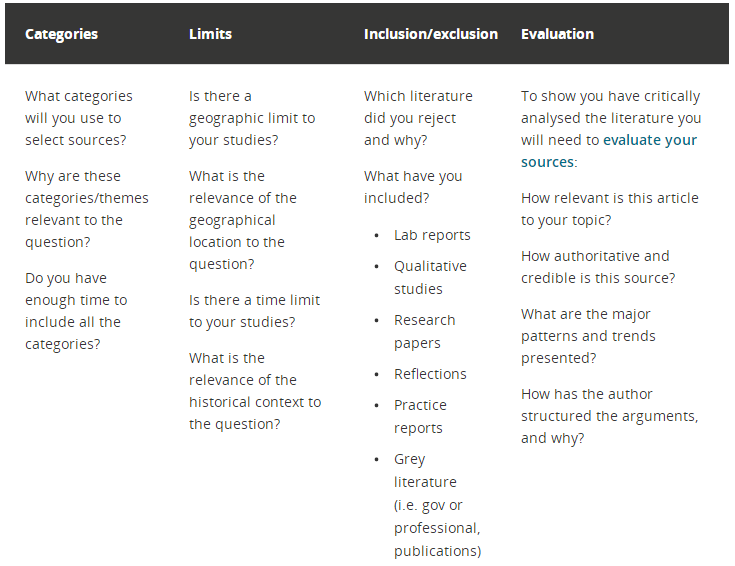Click the Limits column header
Image resolution: width=735 pixels, height=566 pixels.
(x=210, y=34)
